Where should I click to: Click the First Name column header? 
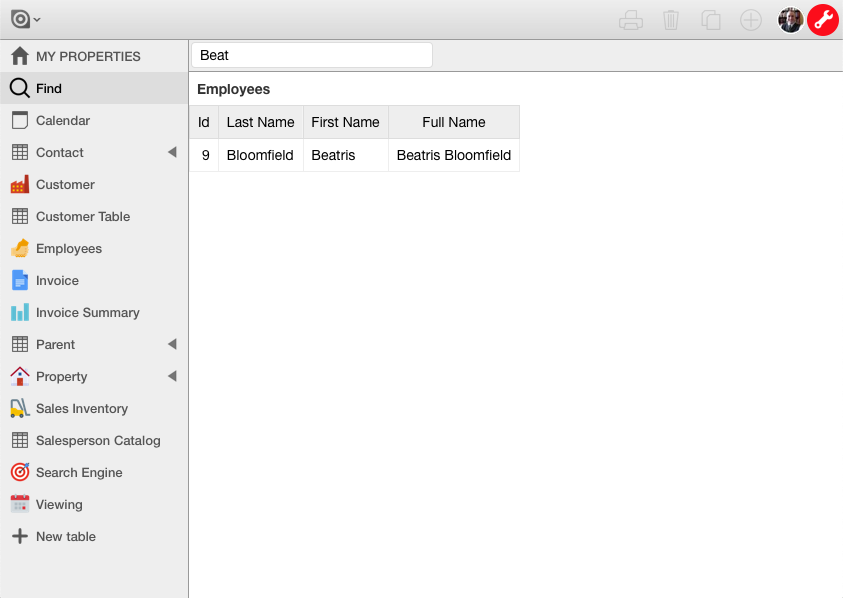346,122
